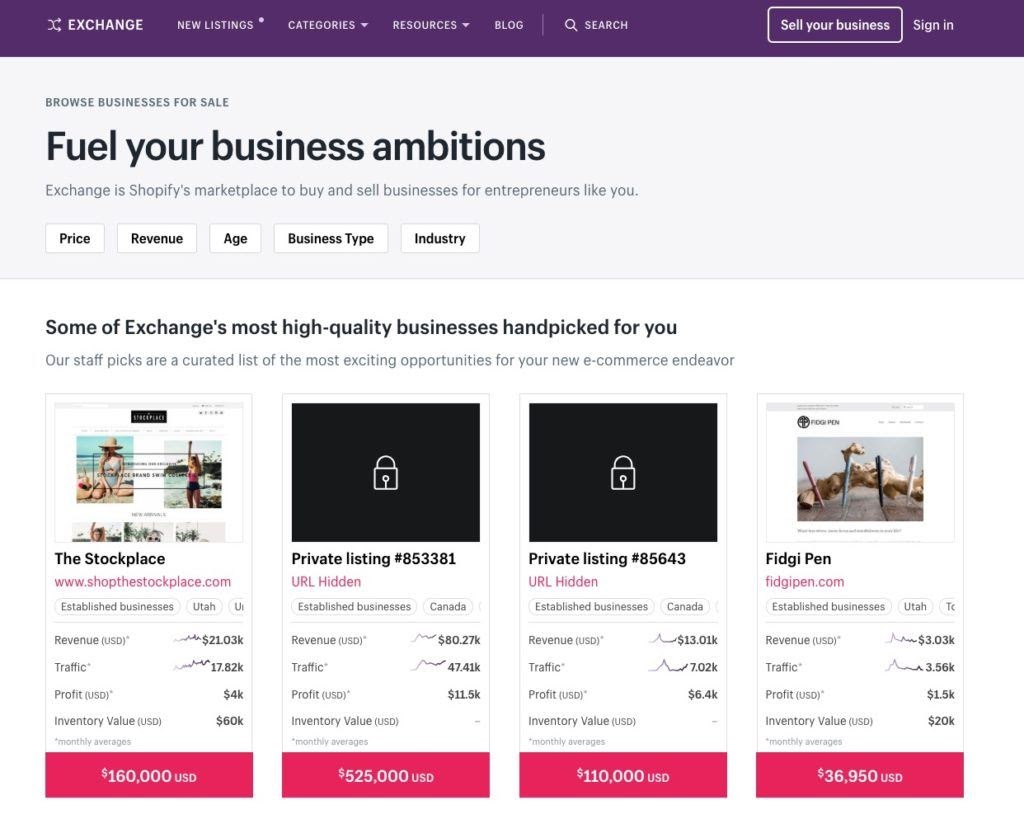Expand the Resources dropdown menu
1024x819 pixels.
point(431,25)
